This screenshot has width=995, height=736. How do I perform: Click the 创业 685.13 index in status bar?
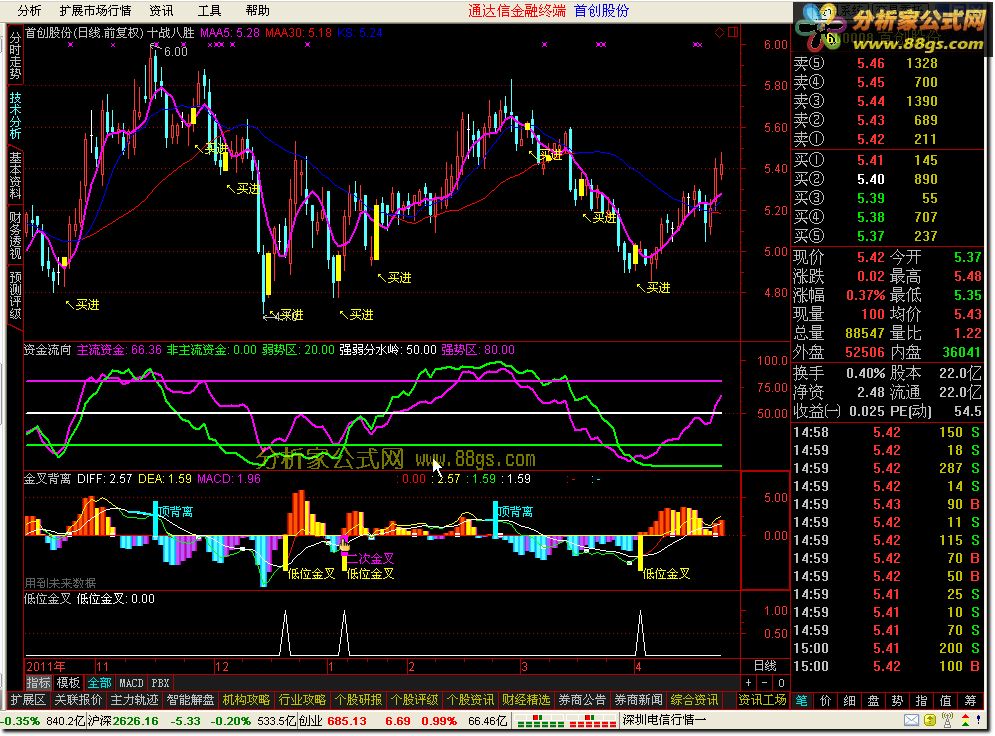[x=333, y=721]
